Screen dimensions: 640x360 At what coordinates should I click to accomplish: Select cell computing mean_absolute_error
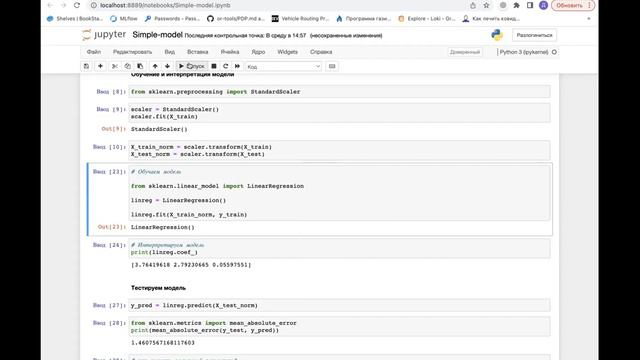(339, 327)
